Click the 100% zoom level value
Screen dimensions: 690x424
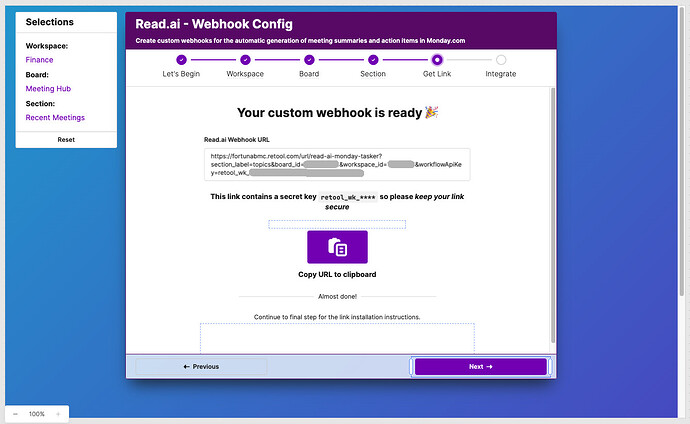tap(37, 414)
